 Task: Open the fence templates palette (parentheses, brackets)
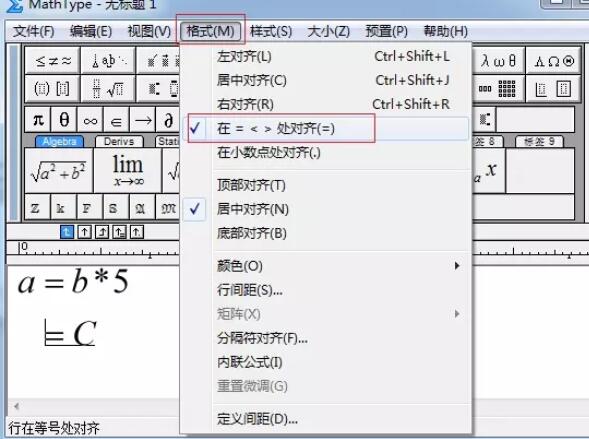(53, 89)
